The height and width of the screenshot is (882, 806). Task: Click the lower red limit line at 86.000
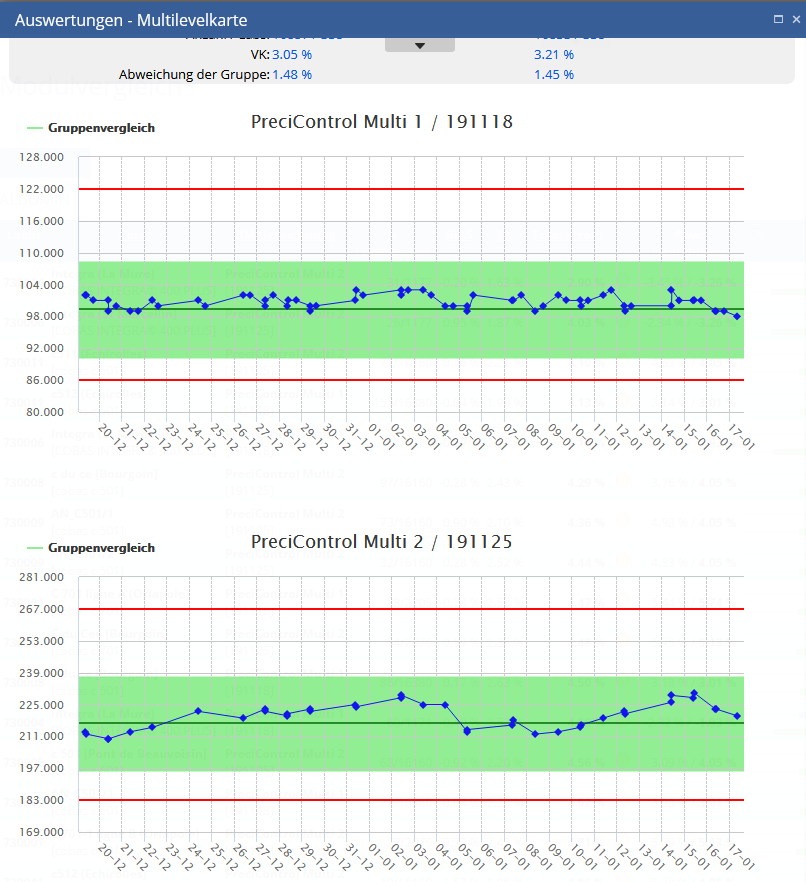411,380
